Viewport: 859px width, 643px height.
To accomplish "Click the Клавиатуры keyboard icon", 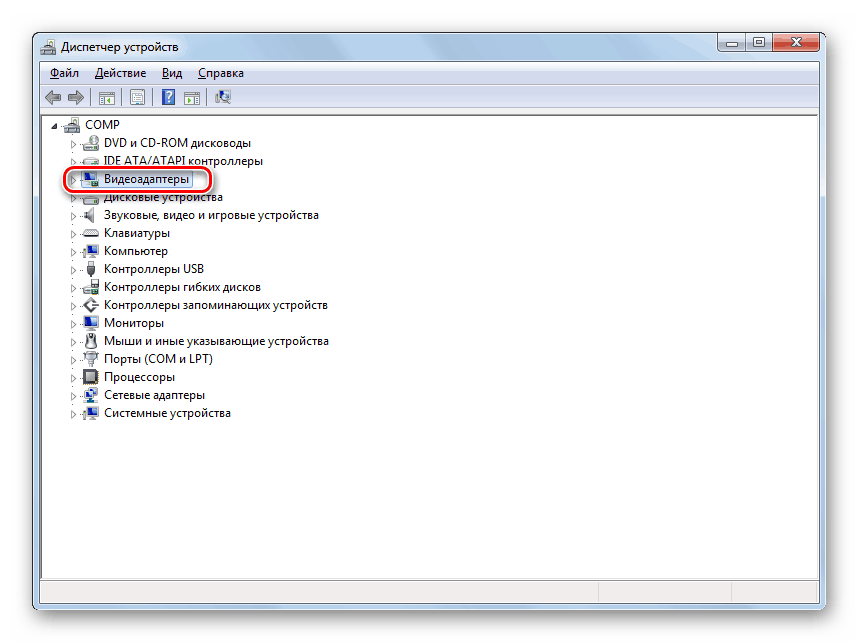I will coord(90,233).
